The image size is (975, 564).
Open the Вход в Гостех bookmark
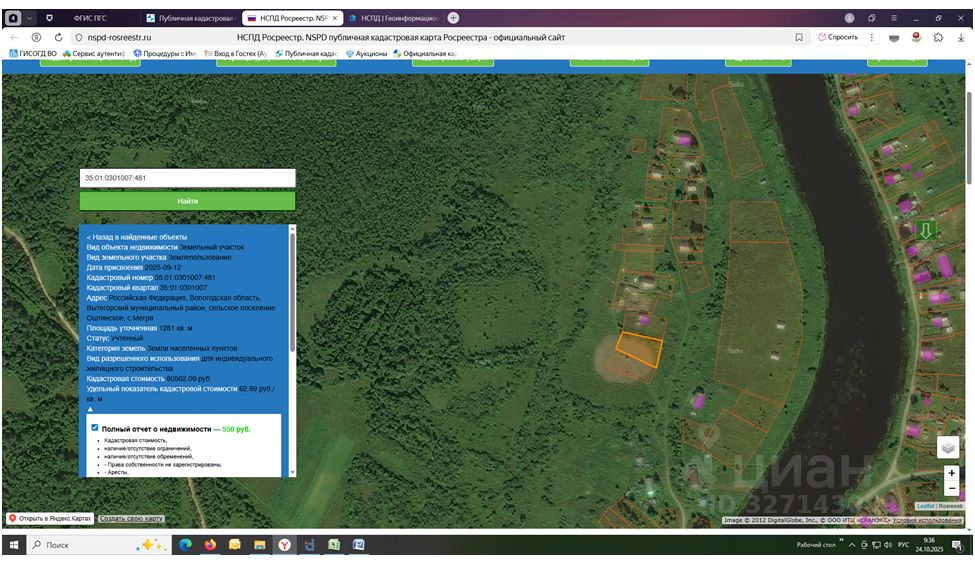pos(235,53)
